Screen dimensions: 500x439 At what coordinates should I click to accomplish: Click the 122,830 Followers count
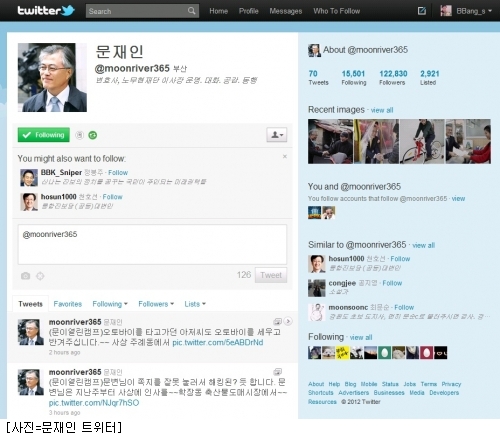(x=393, y=78)
